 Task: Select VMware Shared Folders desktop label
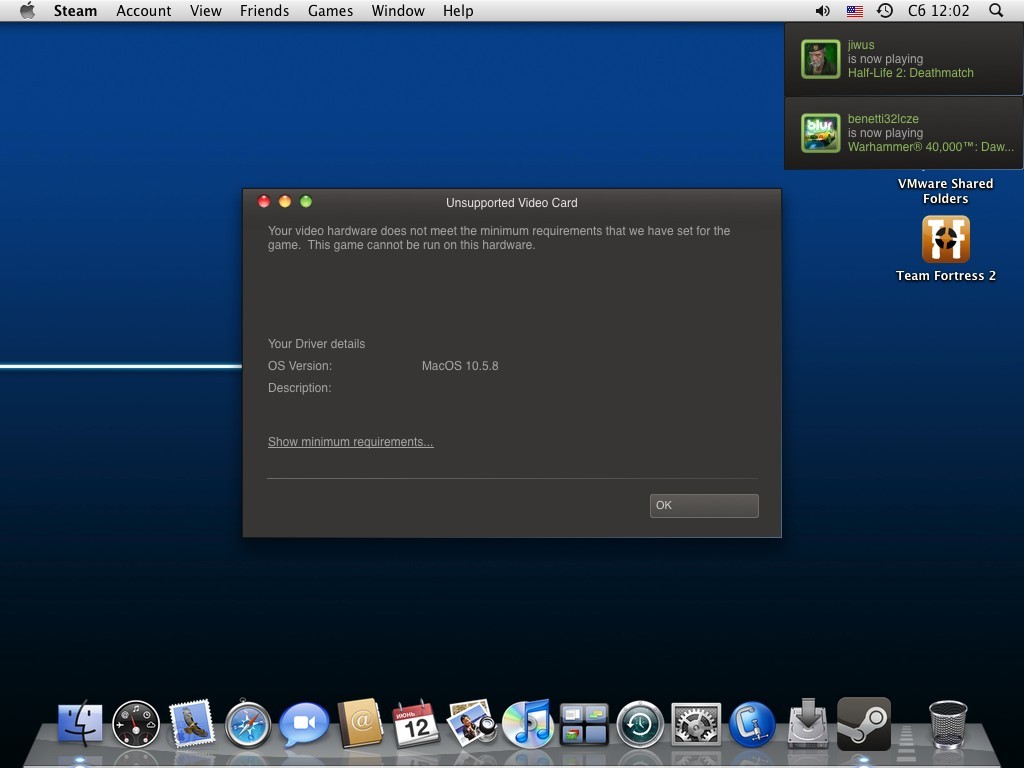pos(946,191)
